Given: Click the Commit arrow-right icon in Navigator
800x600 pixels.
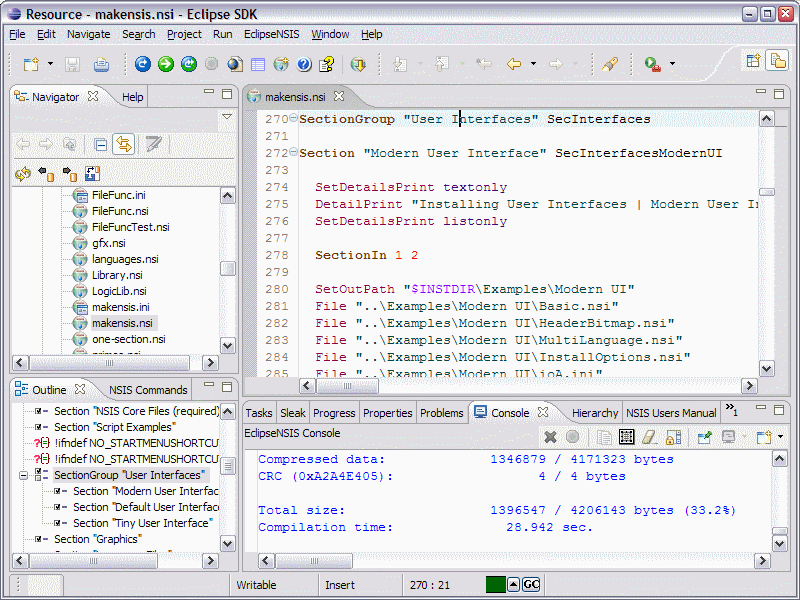Looking at the screenshot, I should pos(69,174).
